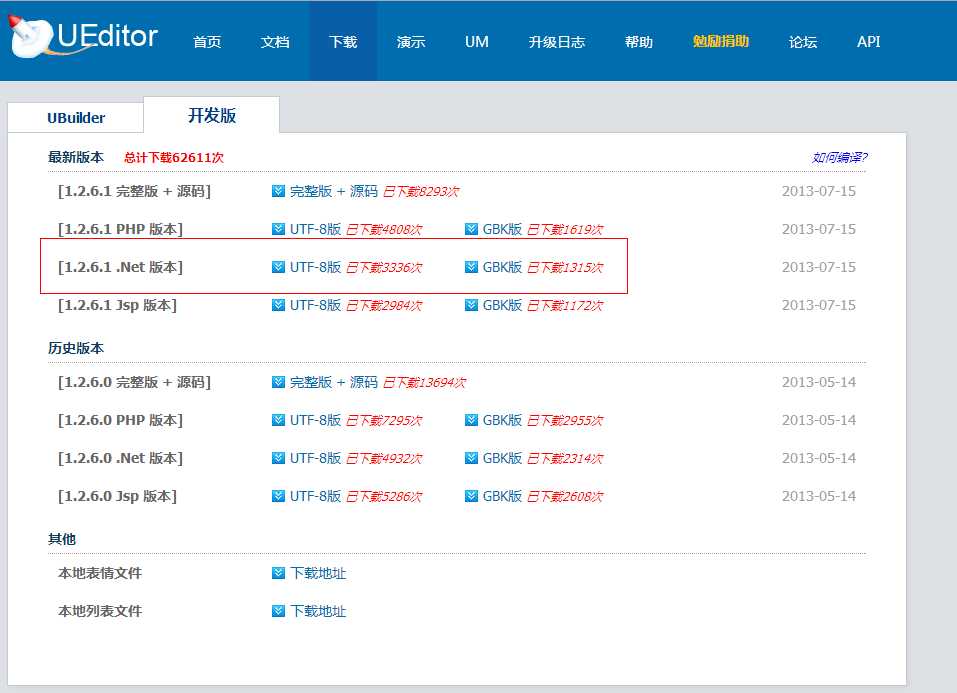This screenshot has height=693, width=957.
Task: Download UTF-8版 of 1.2.6.0 PHP 版本
Action: [x=315, y=420]
